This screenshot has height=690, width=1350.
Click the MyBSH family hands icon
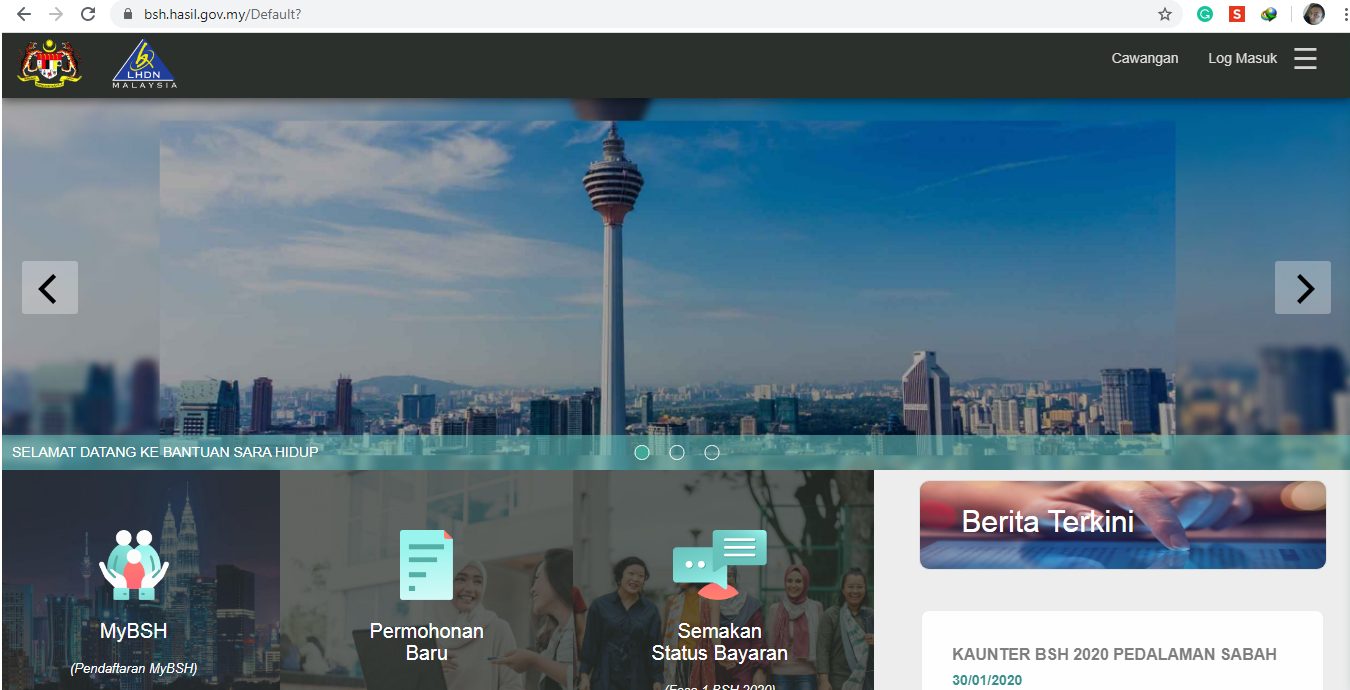point(133,564)
